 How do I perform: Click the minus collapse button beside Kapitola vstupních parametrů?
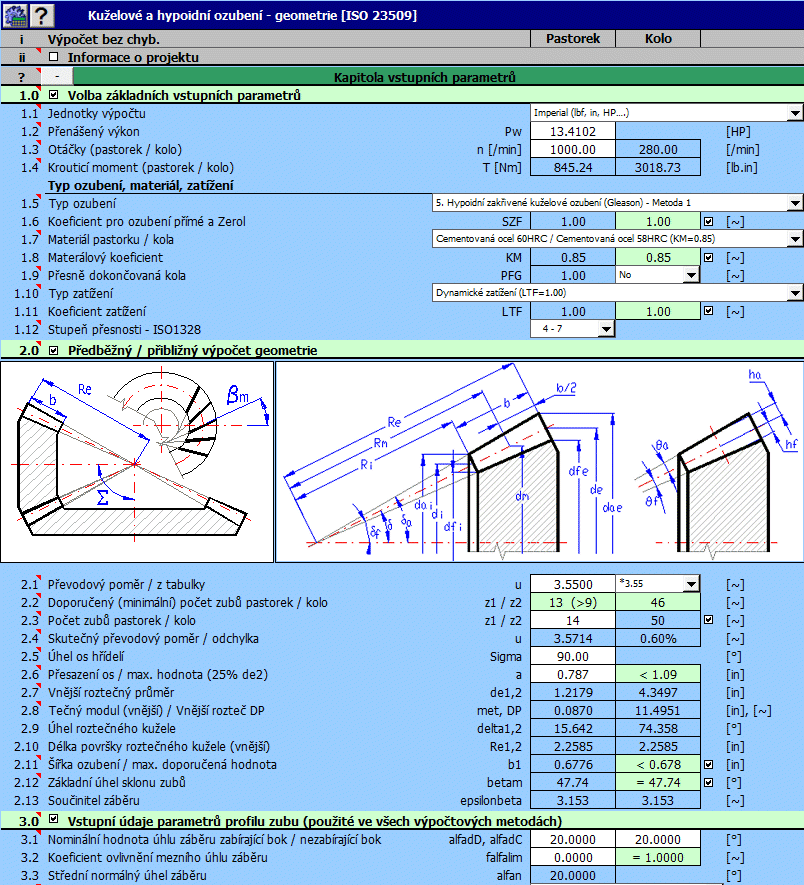tap(56, 77)
